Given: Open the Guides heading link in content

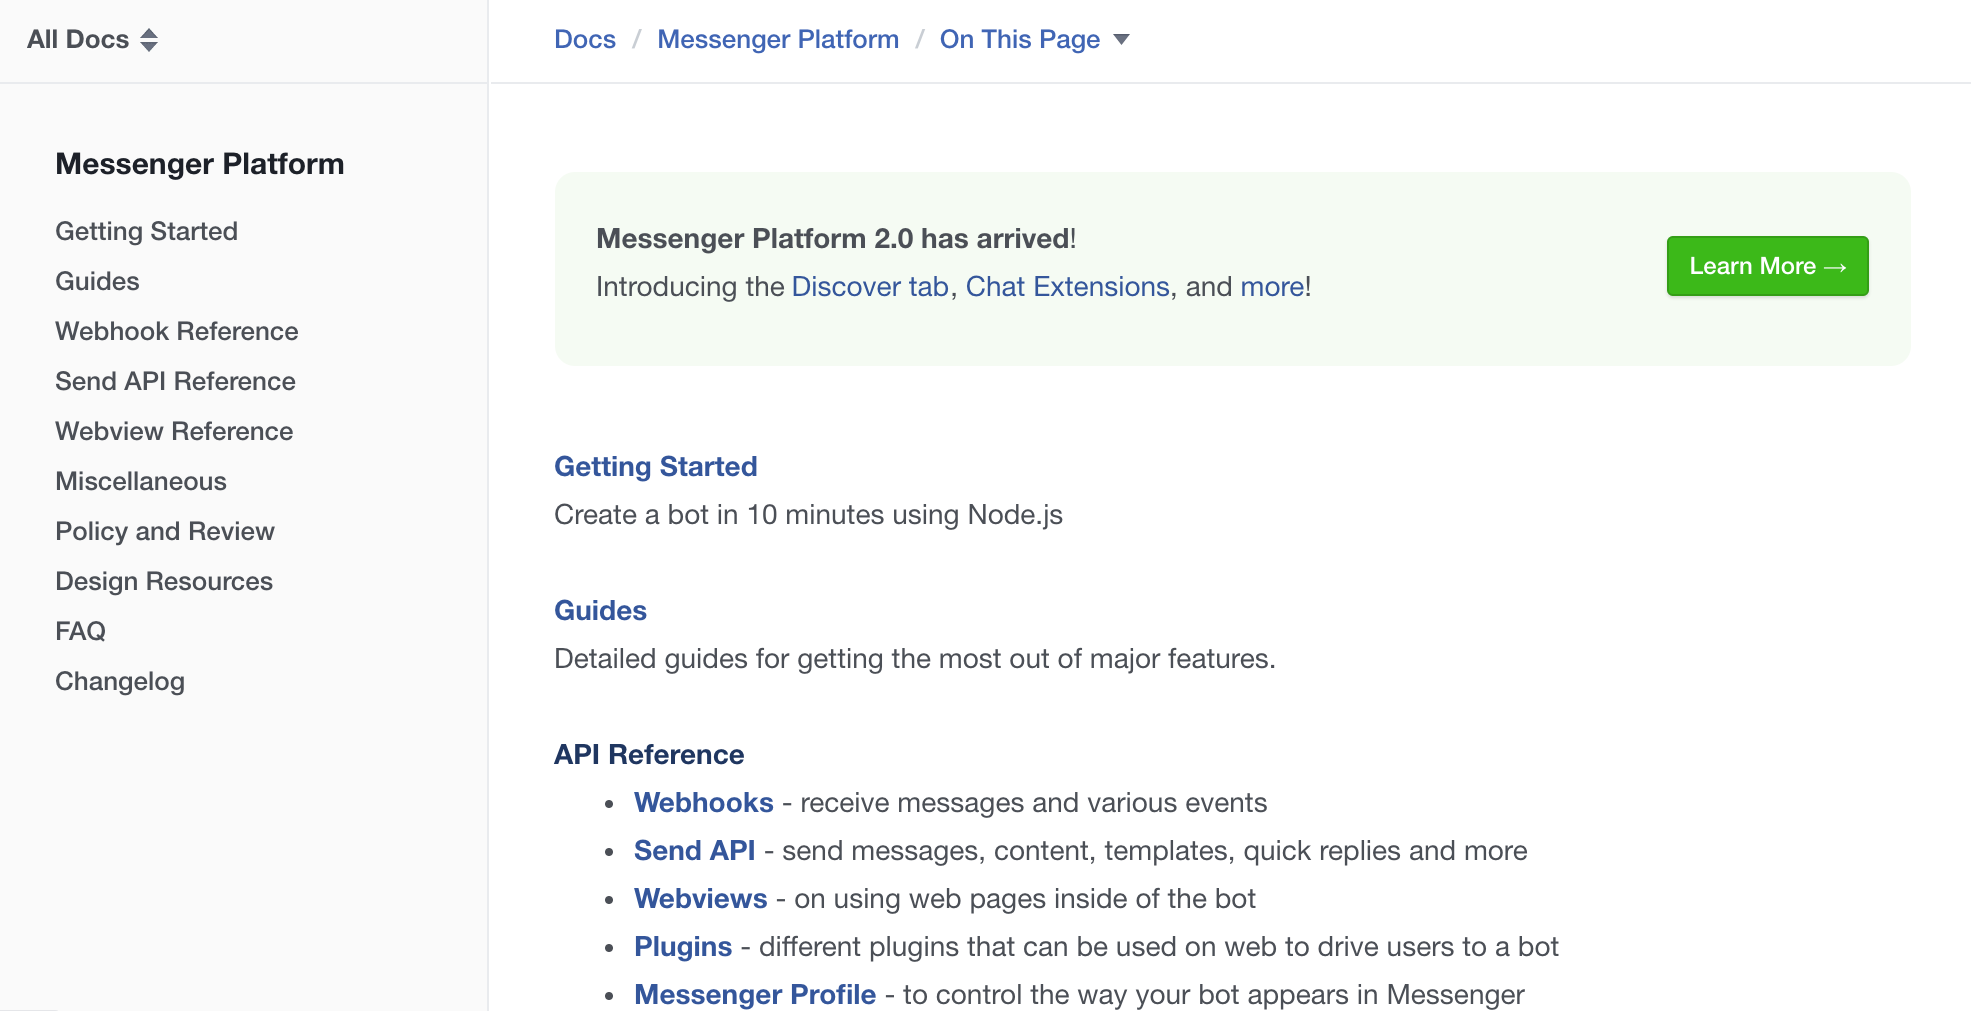Looking at the screenshot, I should (600, 611).
